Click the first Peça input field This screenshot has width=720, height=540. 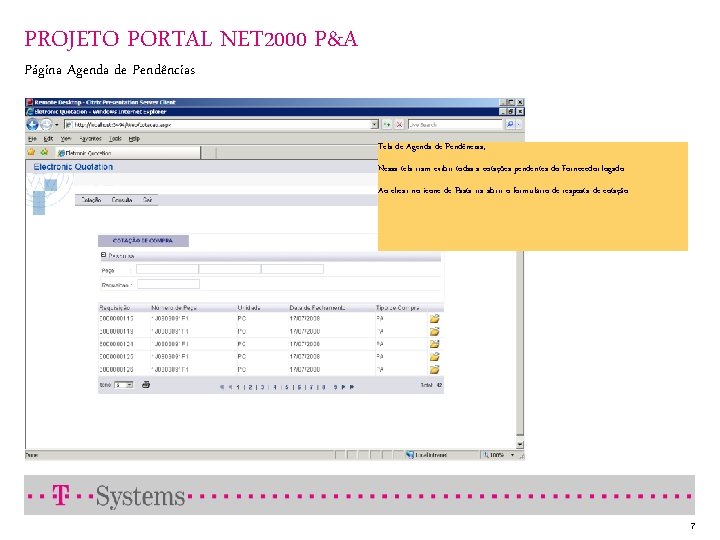[x=167, y=269]
